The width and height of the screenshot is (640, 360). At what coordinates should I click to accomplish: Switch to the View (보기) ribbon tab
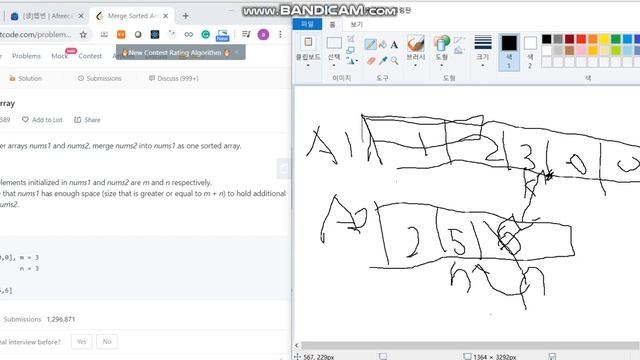356,24
